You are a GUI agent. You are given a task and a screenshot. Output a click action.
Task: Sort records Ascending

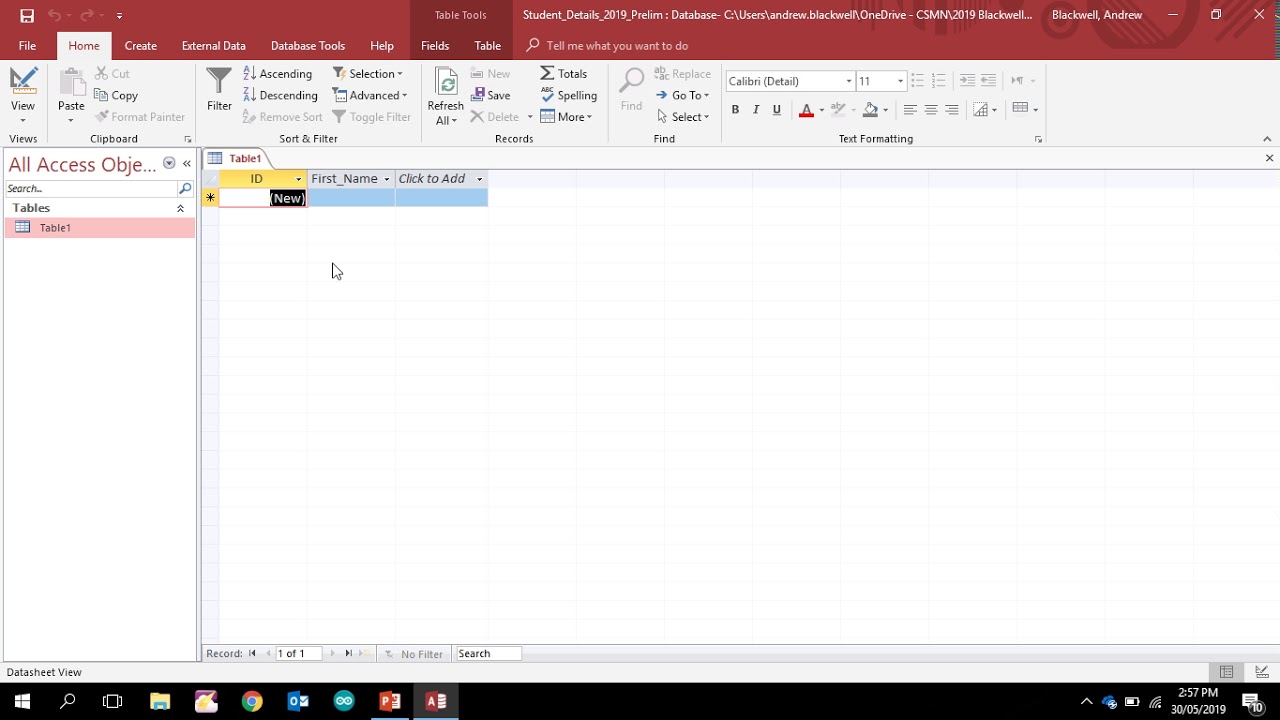click(x=278, y=73)
